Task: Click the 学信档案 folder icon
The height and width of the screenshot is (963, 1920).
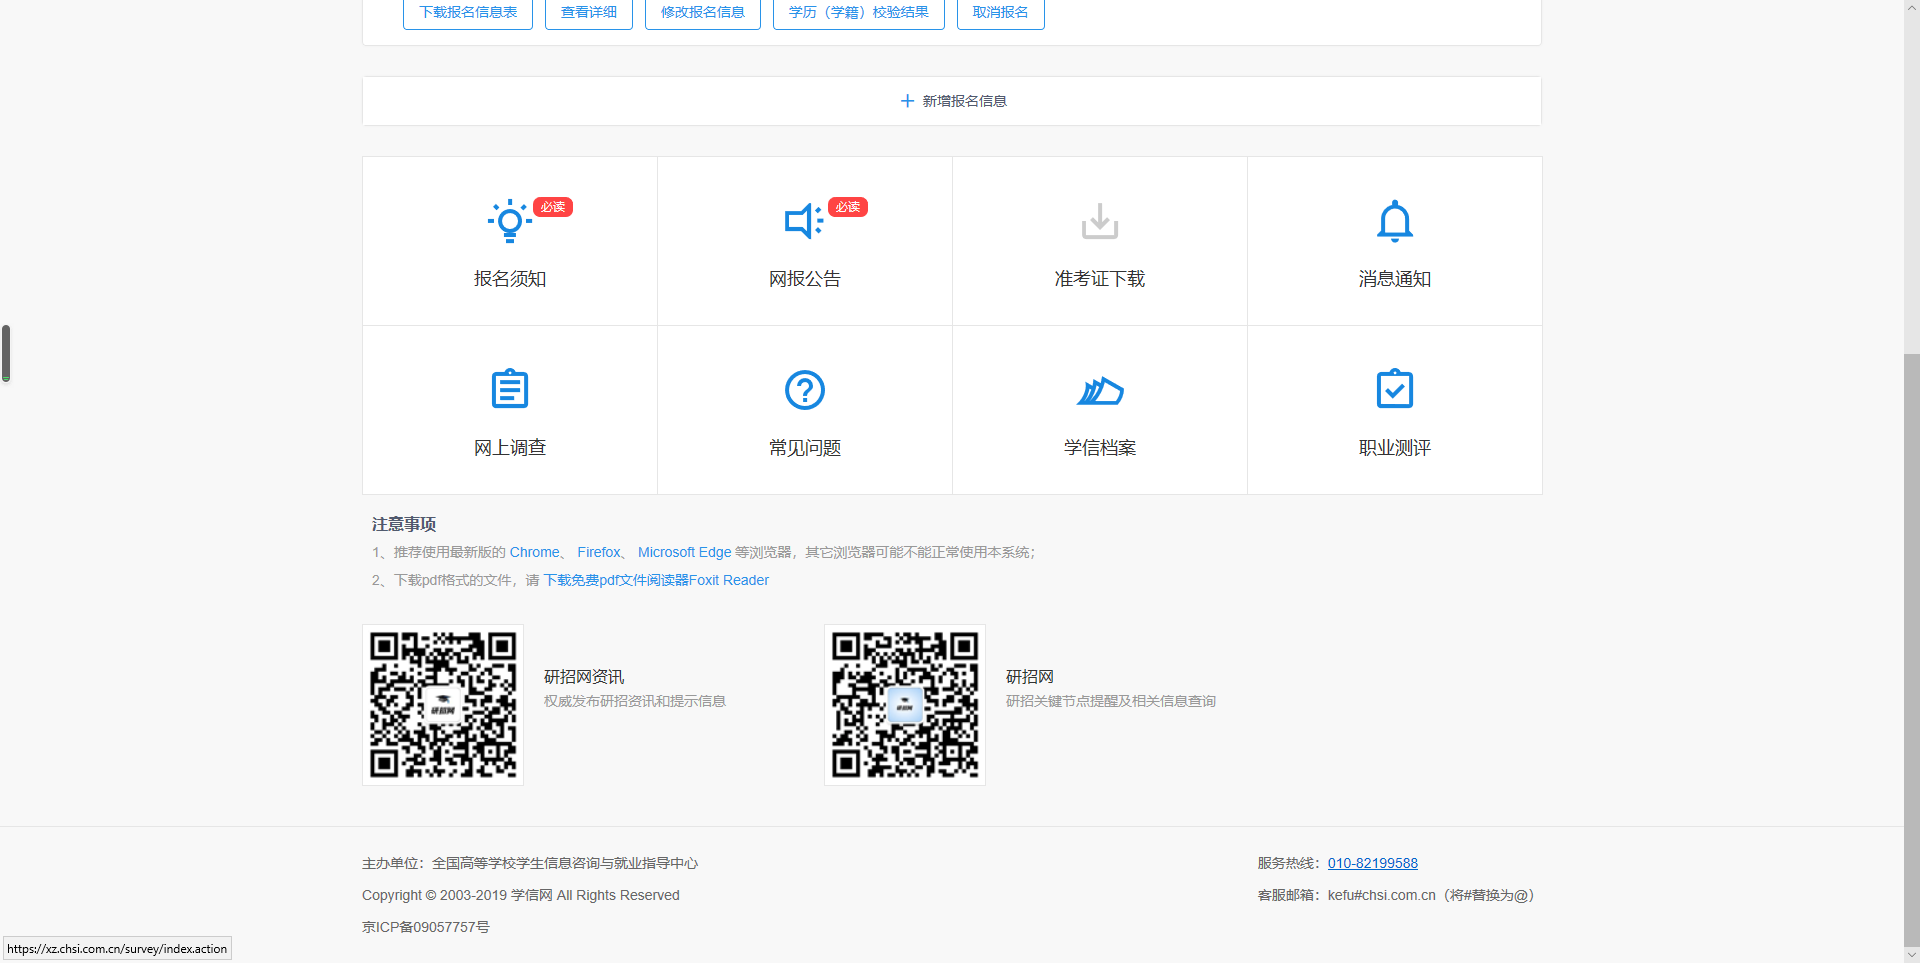Action: click(1099, 390)
